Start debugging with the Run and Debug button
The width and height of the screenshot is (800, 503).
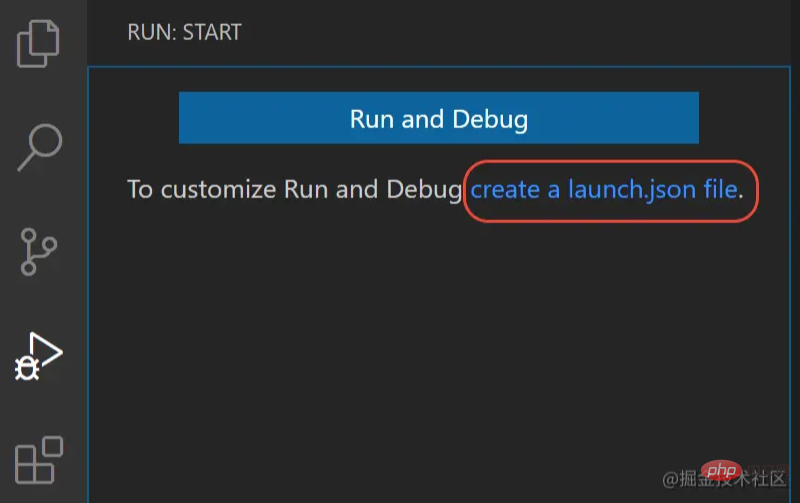(x=438, y=119)
